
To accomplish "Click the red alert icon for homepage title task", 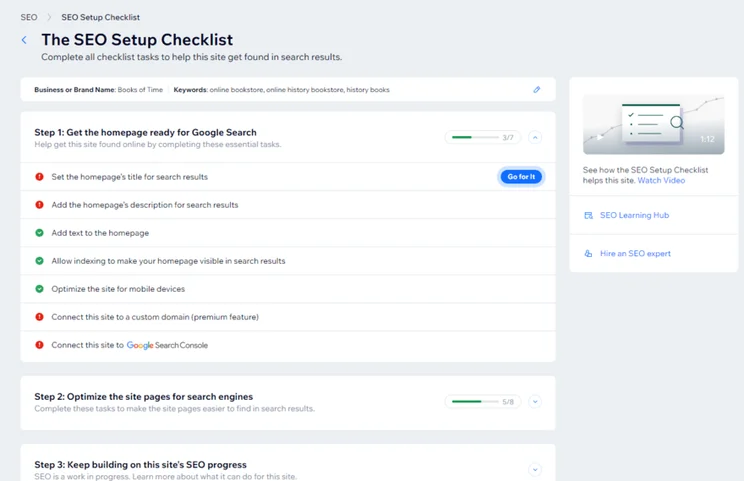I will [39, 177].
